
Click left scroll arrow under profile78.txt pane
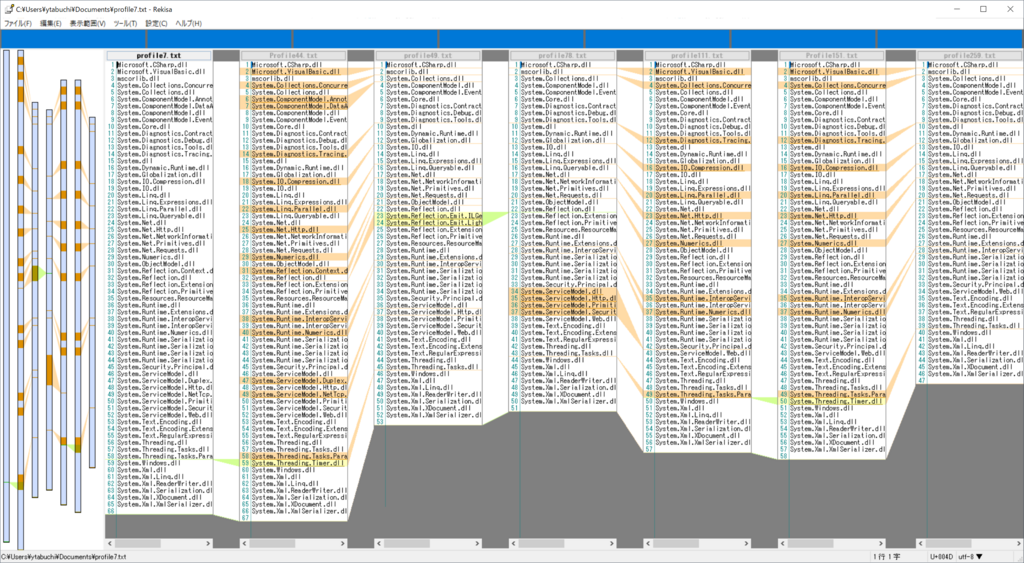pos(514,543)
